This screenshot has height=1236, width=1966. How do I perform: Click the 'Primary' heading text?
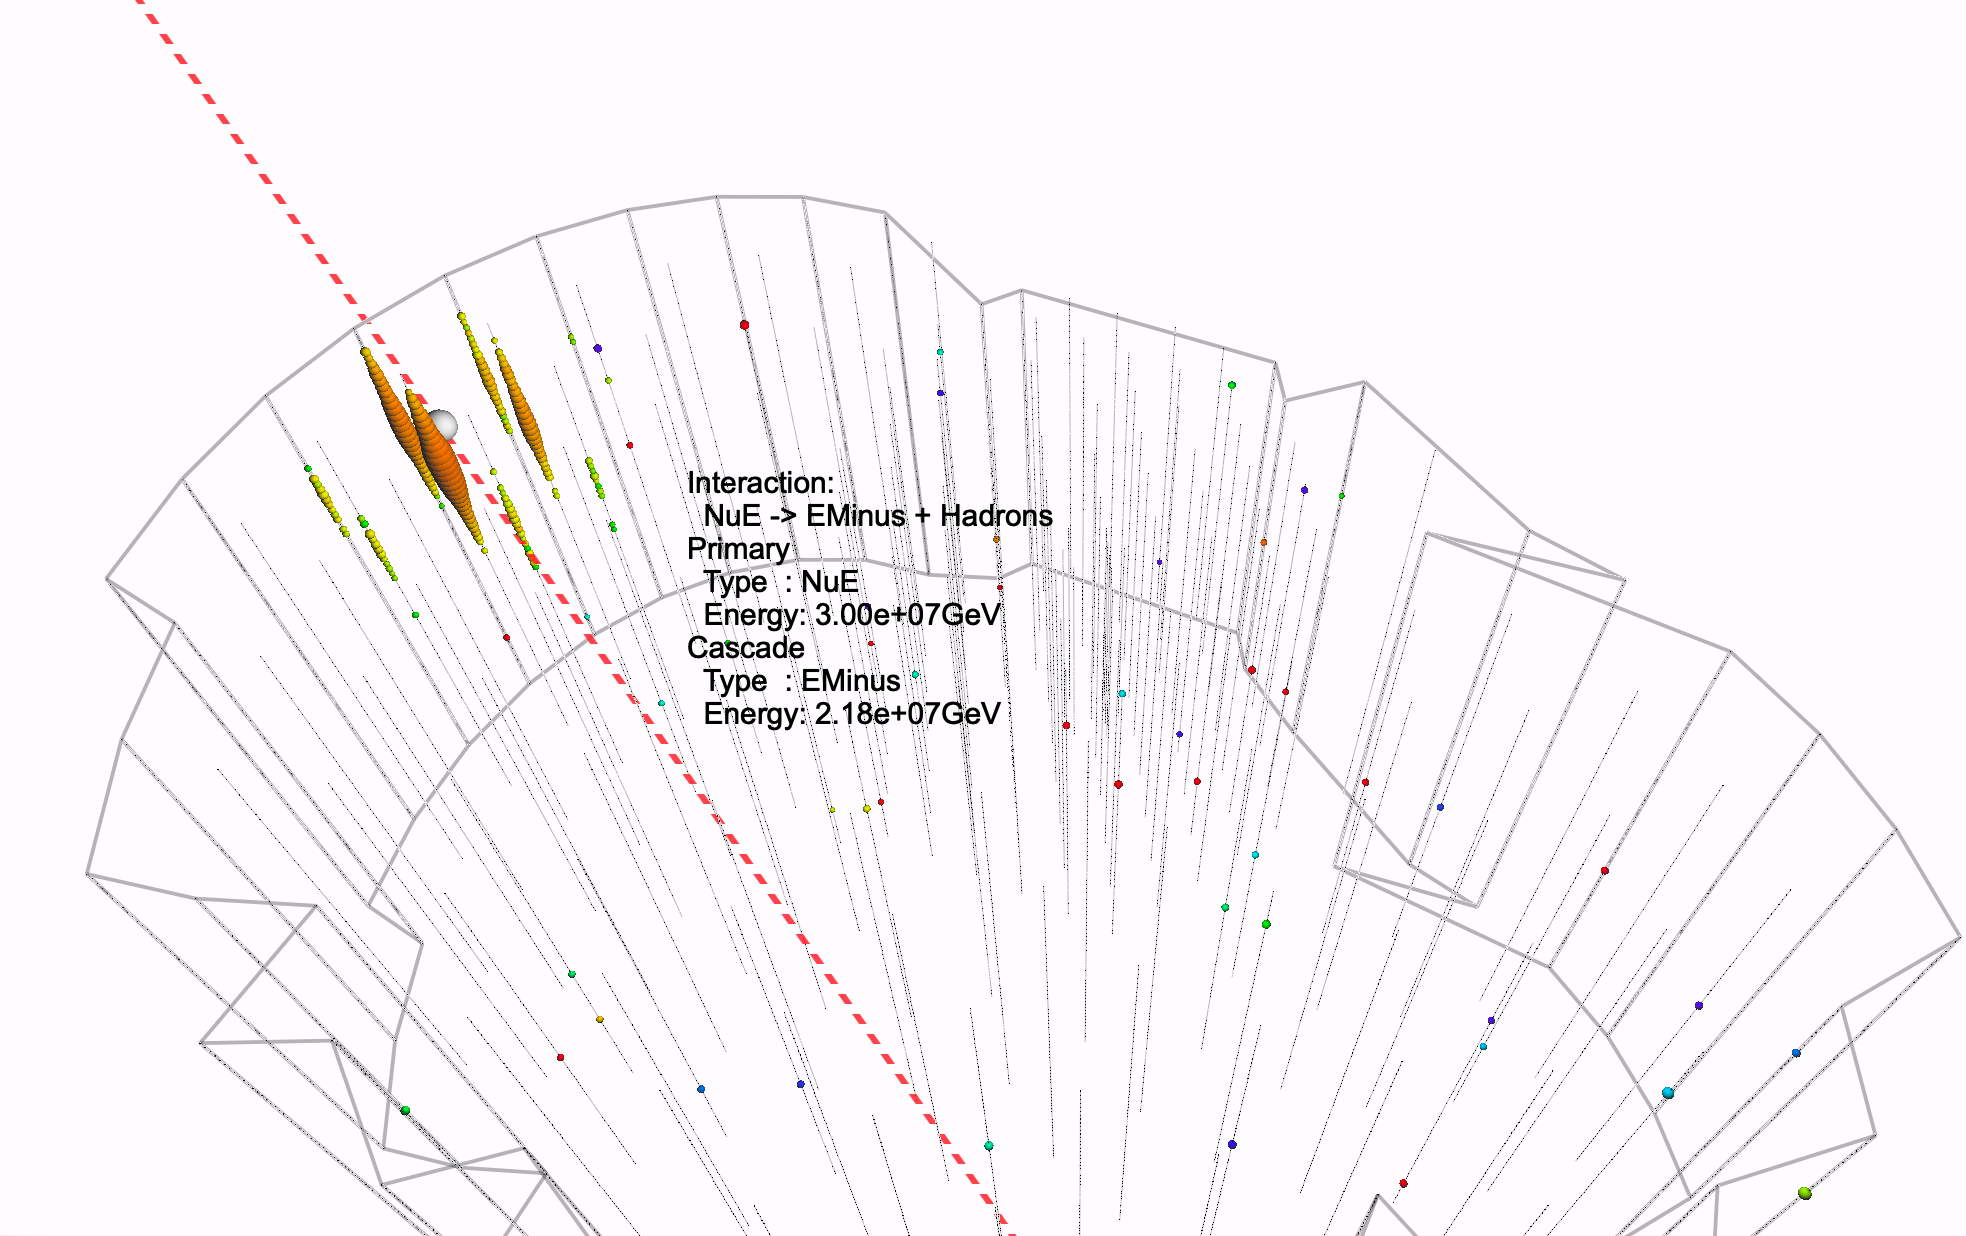[738, 549]
